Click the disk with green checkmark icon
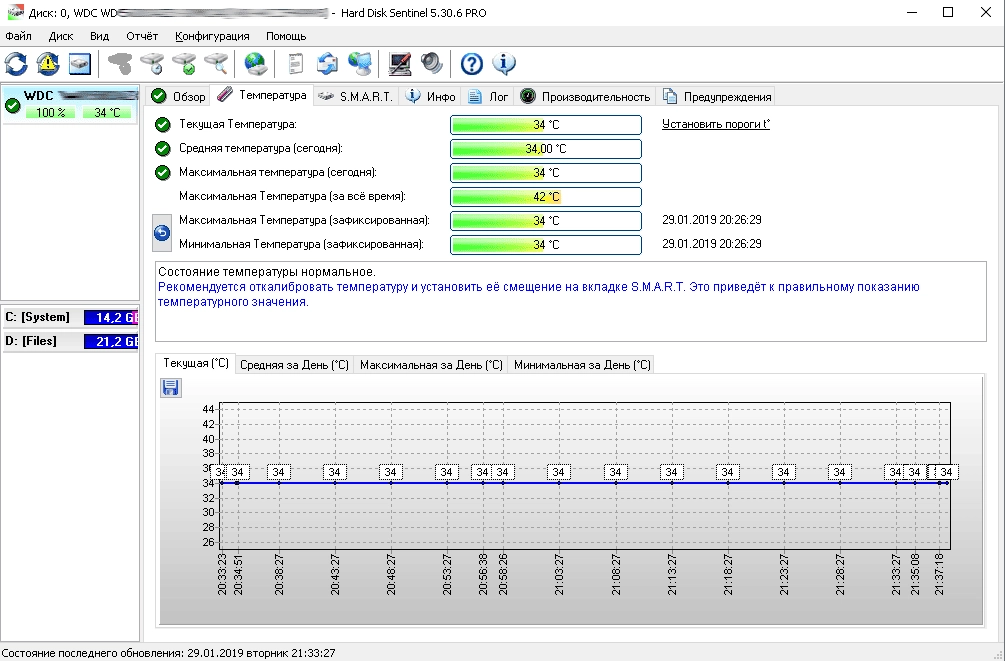The image size is (1005, 661). click(184, 63)
